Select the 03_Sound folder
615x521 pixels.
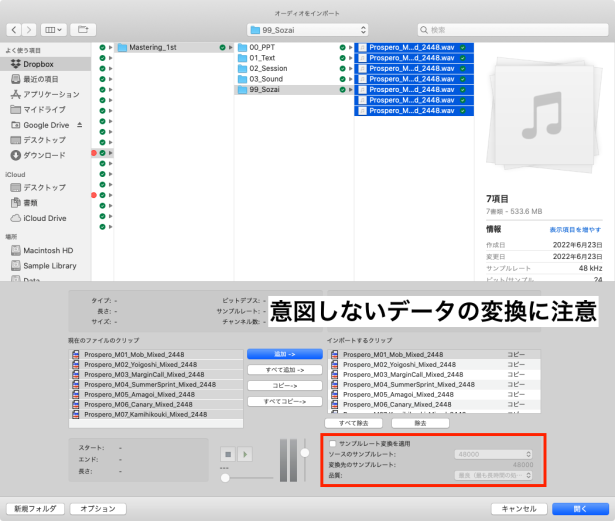pyautogui.click(x=266, y=78)
